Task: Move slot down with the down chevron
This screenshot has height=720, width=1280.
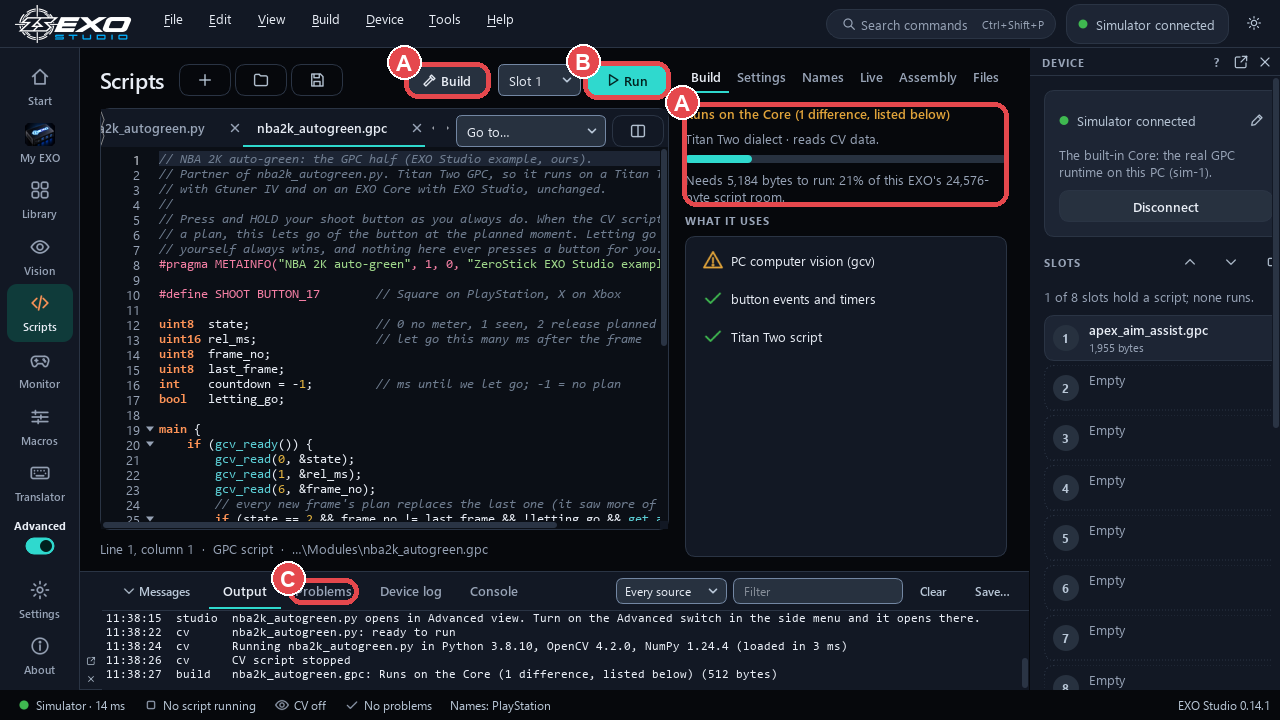Action: pyautogui.click(x=1231, y=262)
